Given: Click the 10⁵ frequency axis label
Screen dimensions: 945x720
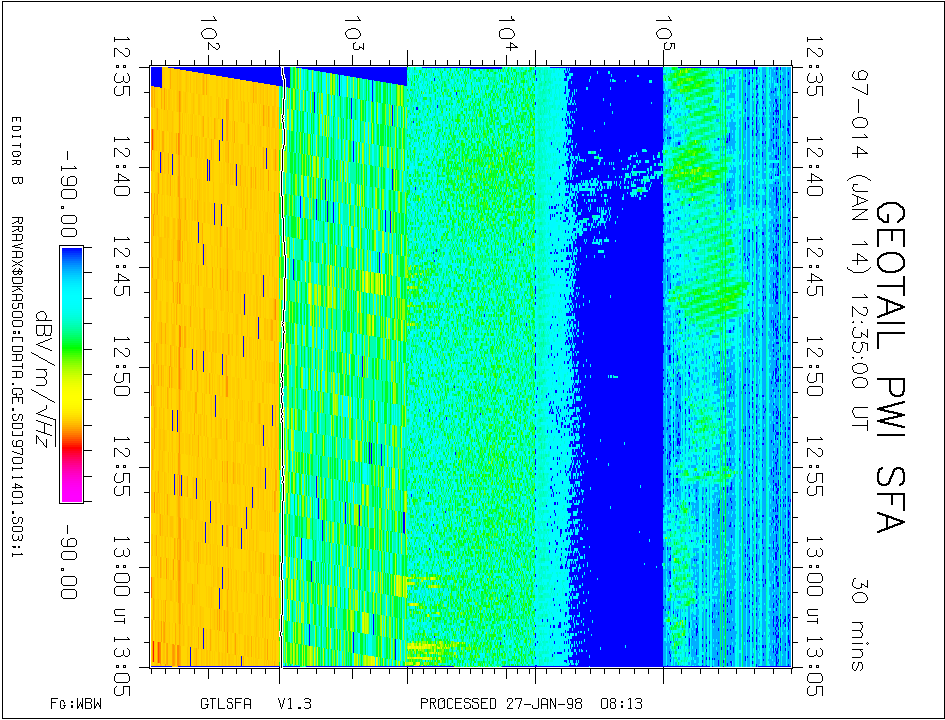Looking at the screenshot, I should [661, 38].
